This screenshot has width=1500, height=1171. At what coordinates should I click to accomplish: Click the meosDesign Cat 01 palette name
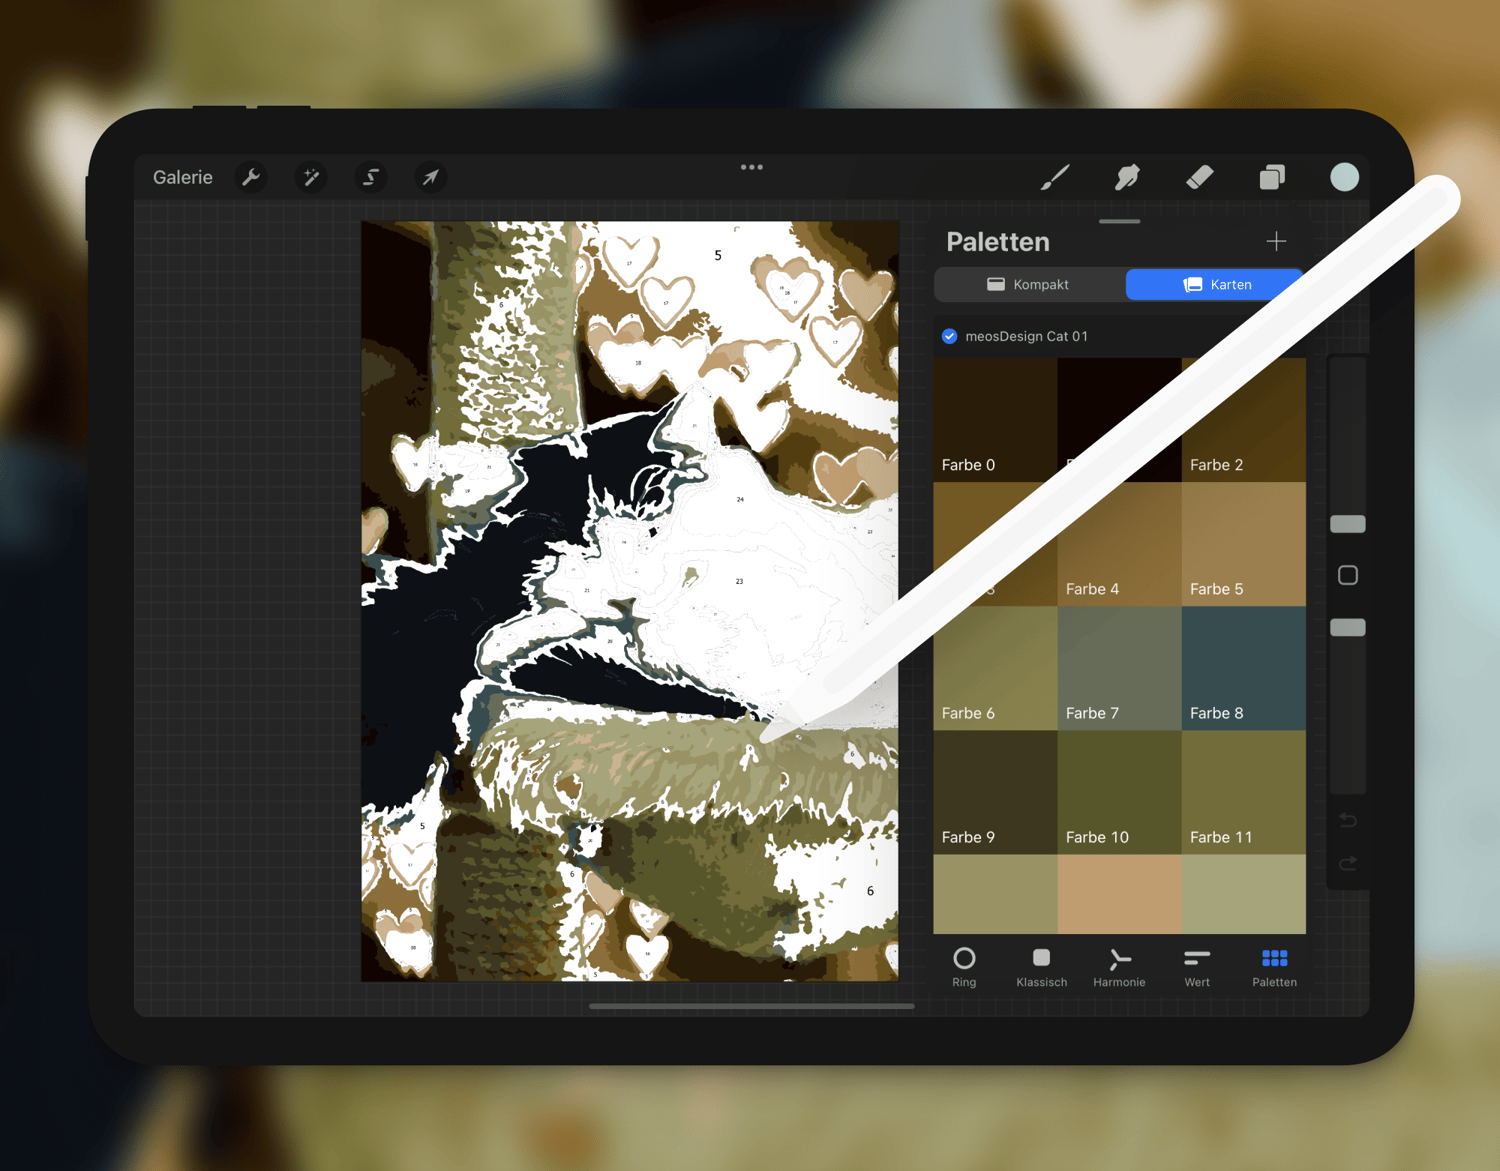pyautogui.click(x=1026, y=336)
